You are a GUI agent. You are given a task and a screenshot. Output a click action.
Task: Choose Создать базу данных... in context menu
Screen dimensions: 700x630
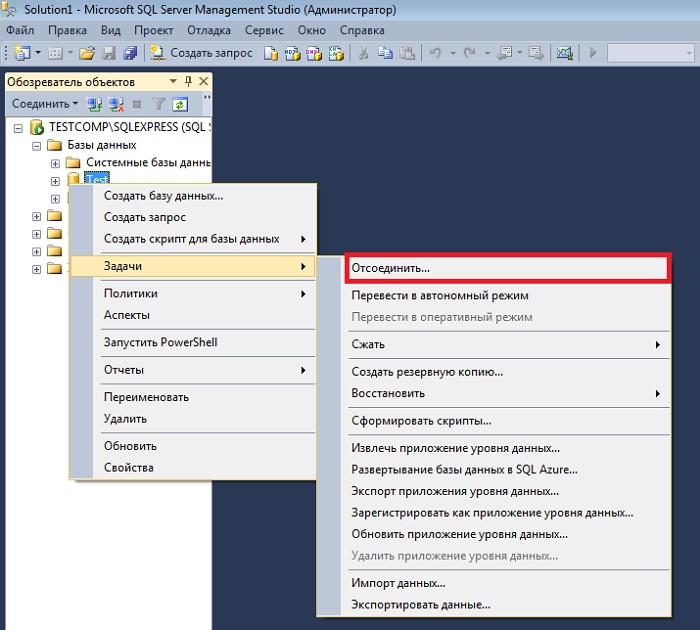click(193, 196)
